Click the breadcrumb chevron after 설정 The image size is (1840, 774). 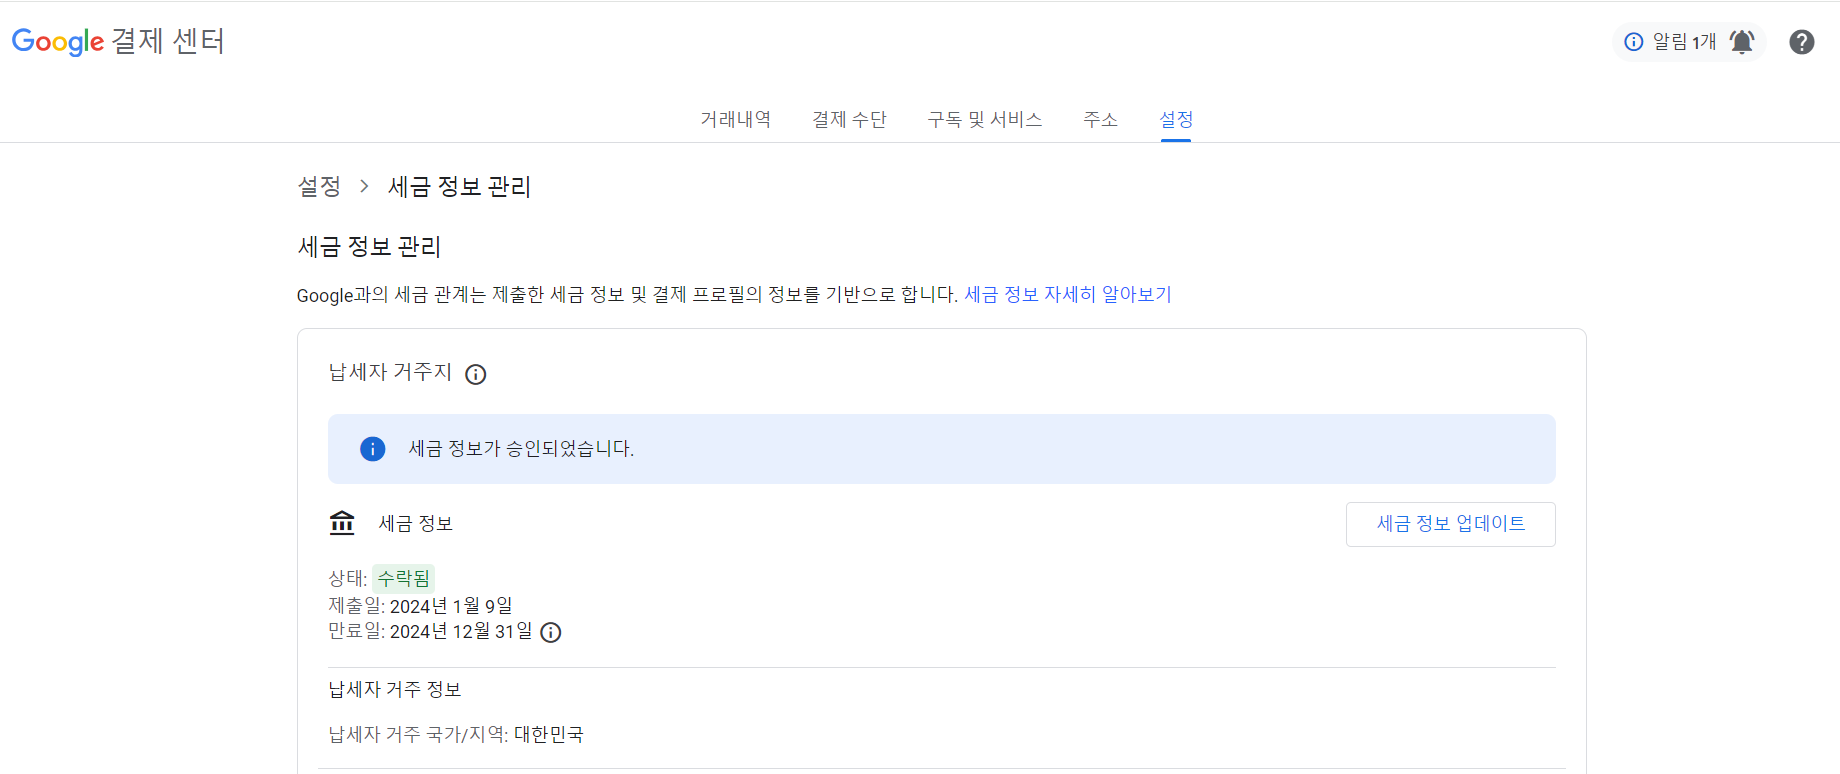(363, 186)
